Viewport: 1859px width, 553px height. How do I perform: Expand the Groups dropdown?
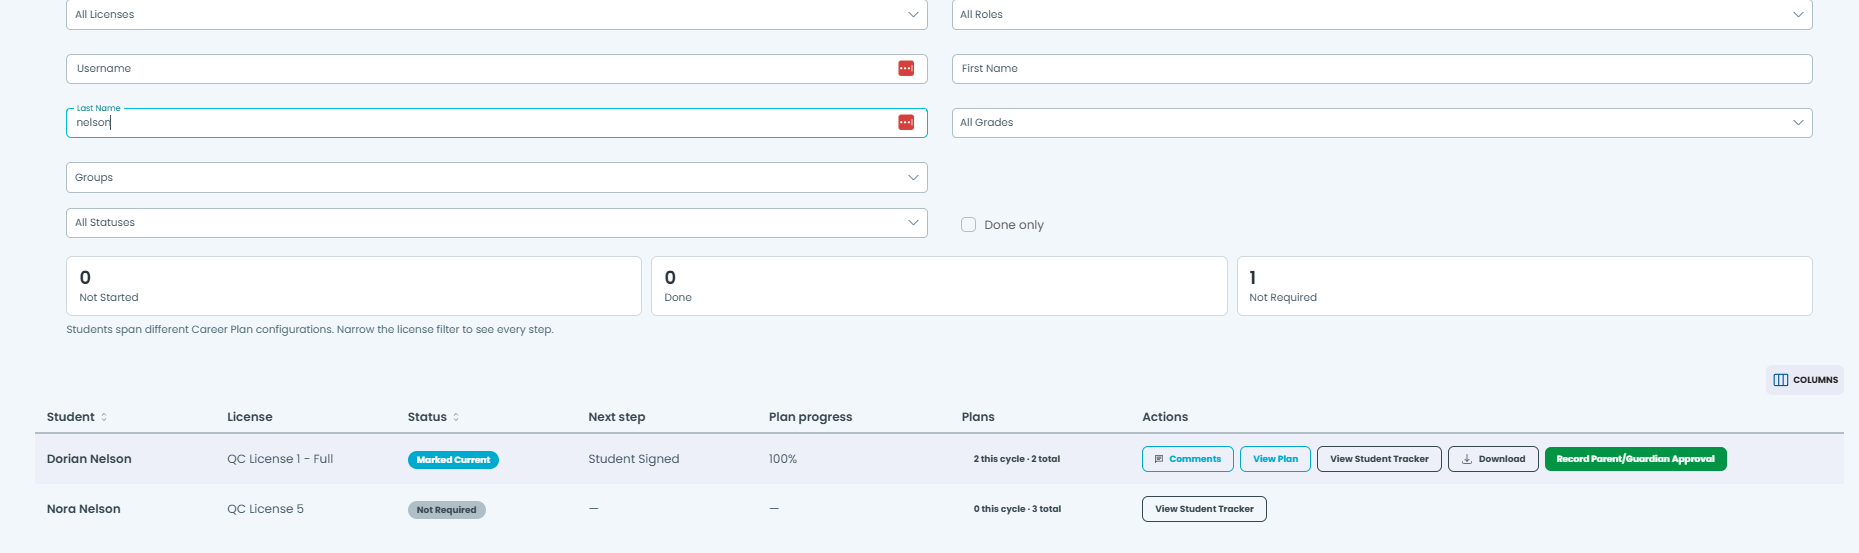497,177
